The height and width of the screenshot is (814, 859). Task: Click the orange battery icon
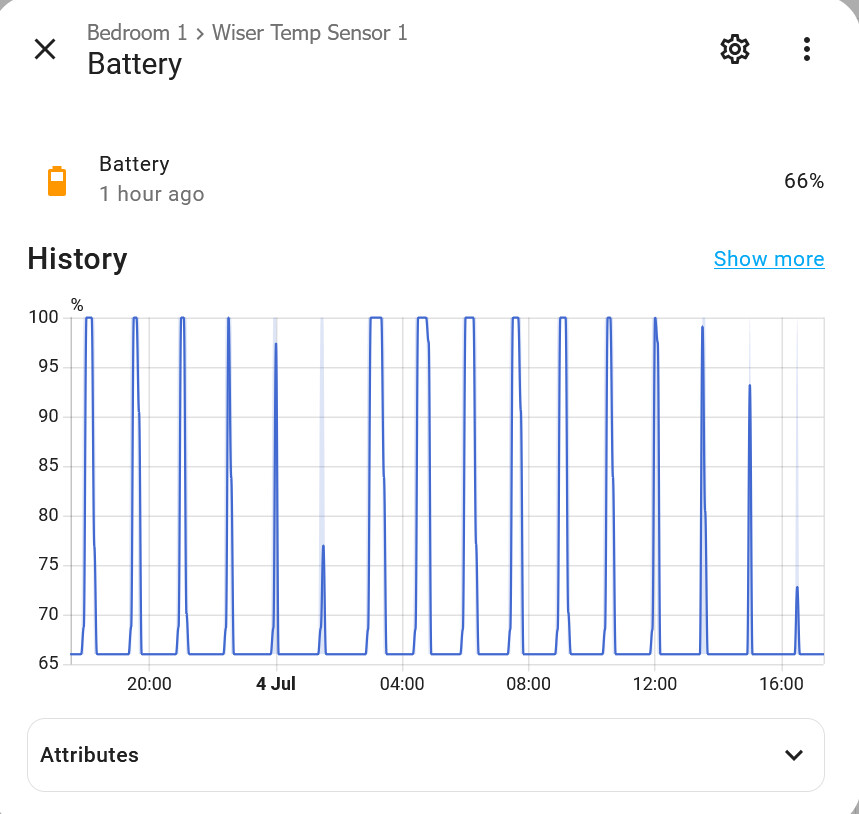point(57,181)
